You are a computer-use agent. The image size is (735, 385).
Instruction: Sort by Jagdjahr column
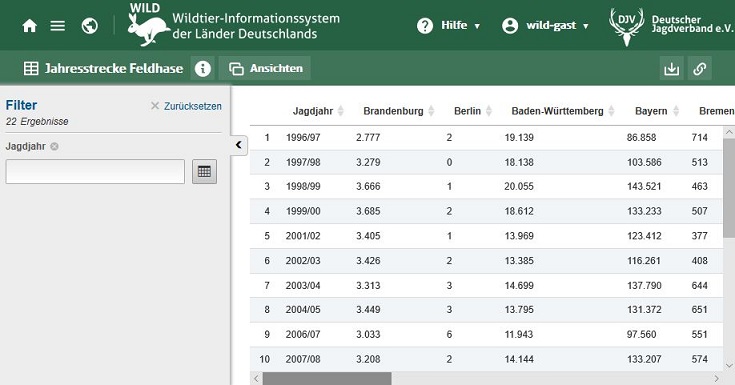318,111
